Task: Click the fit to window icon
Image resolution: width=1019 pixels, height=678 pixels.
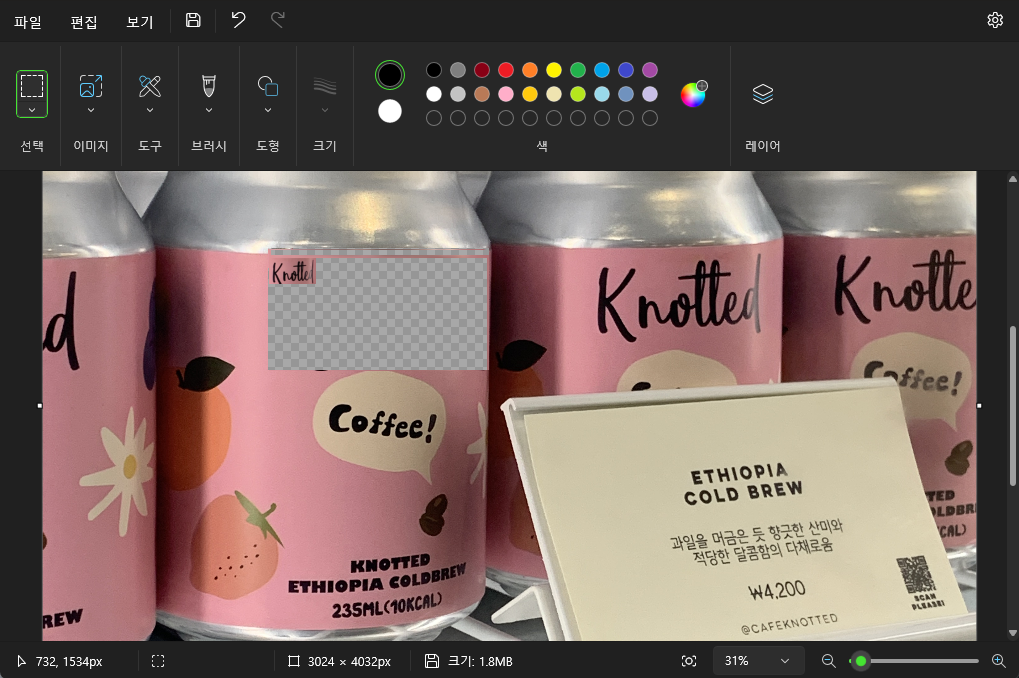Action: point(689,661)
